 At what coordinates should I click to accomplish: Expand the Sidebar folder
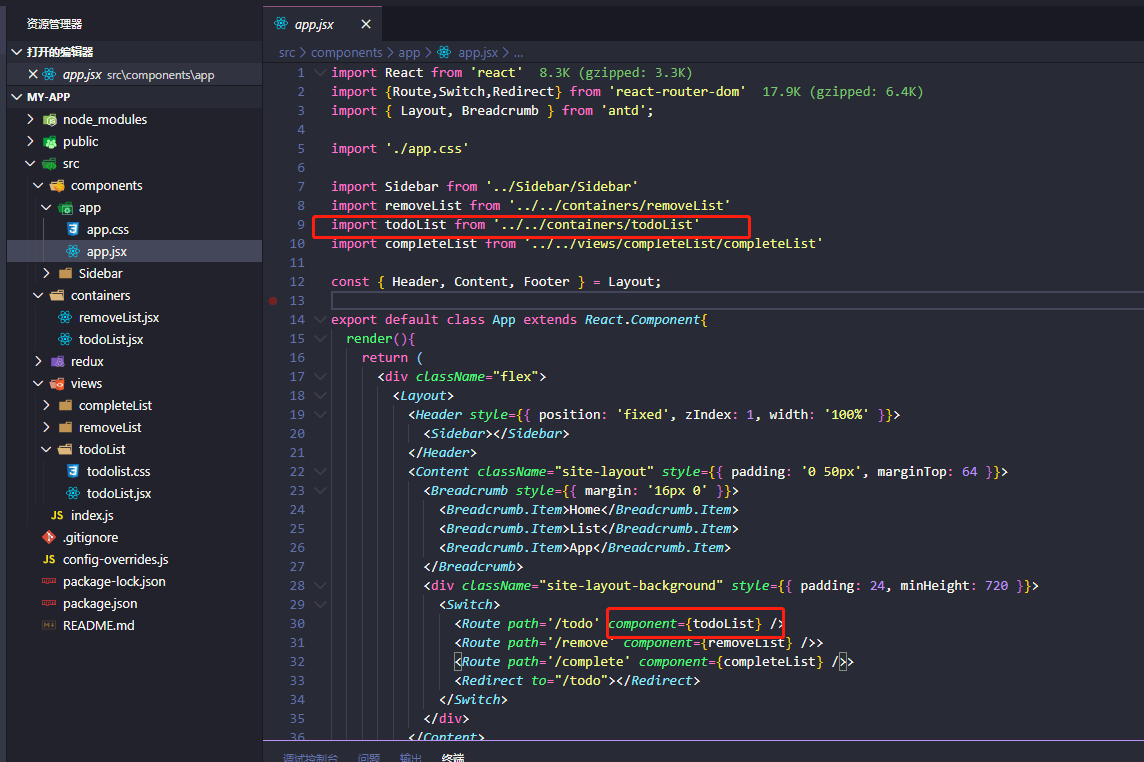click(x=46, y=273)
